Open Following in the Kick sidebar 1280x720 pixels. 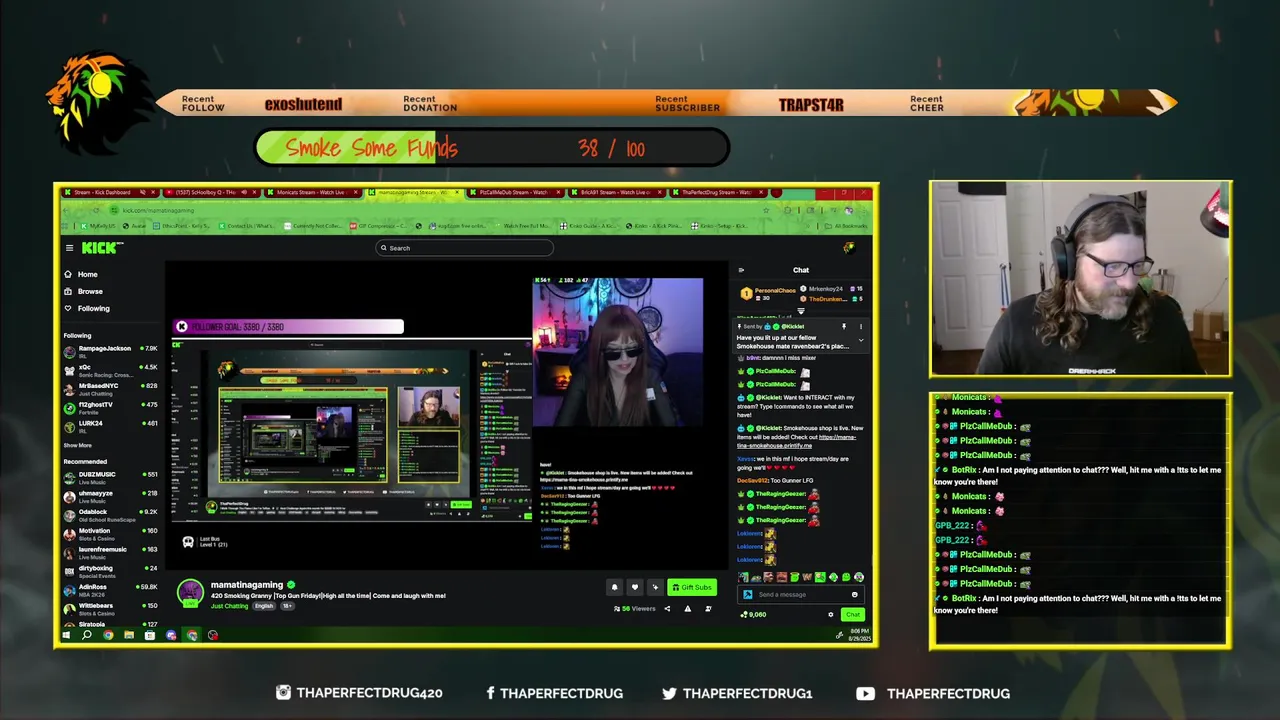tap(87, 308)
